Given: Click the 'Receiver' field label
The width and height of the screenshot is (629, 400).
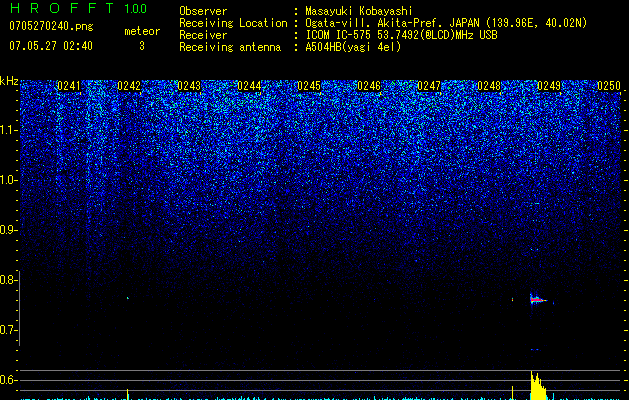Looking at the screenshot, I should pos(203,35).
